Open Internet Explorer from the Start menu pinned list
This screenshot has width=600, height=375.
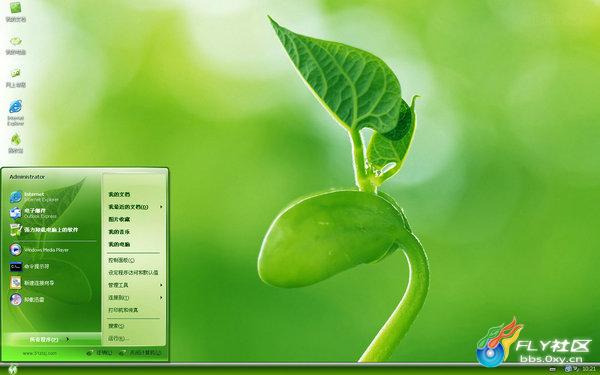coord(34,197)
